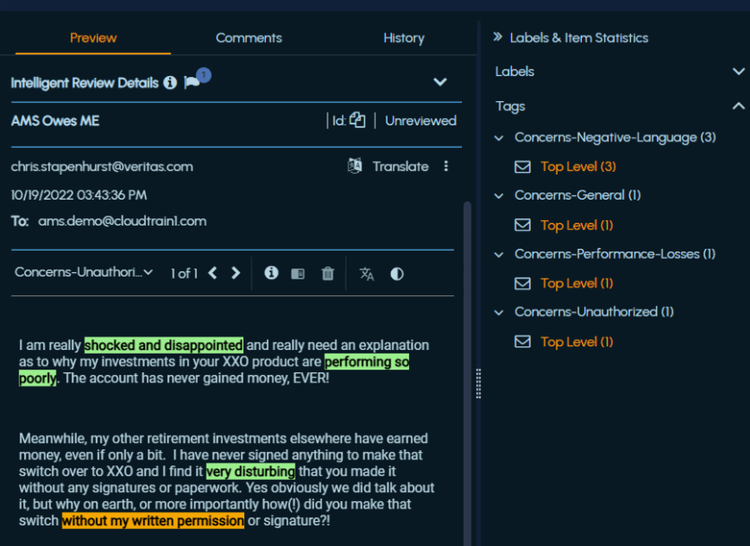This screenshot has height=546, width=750.
Task: Click the preview pane vertical scrollbar
Action: [x=467, y=373]
